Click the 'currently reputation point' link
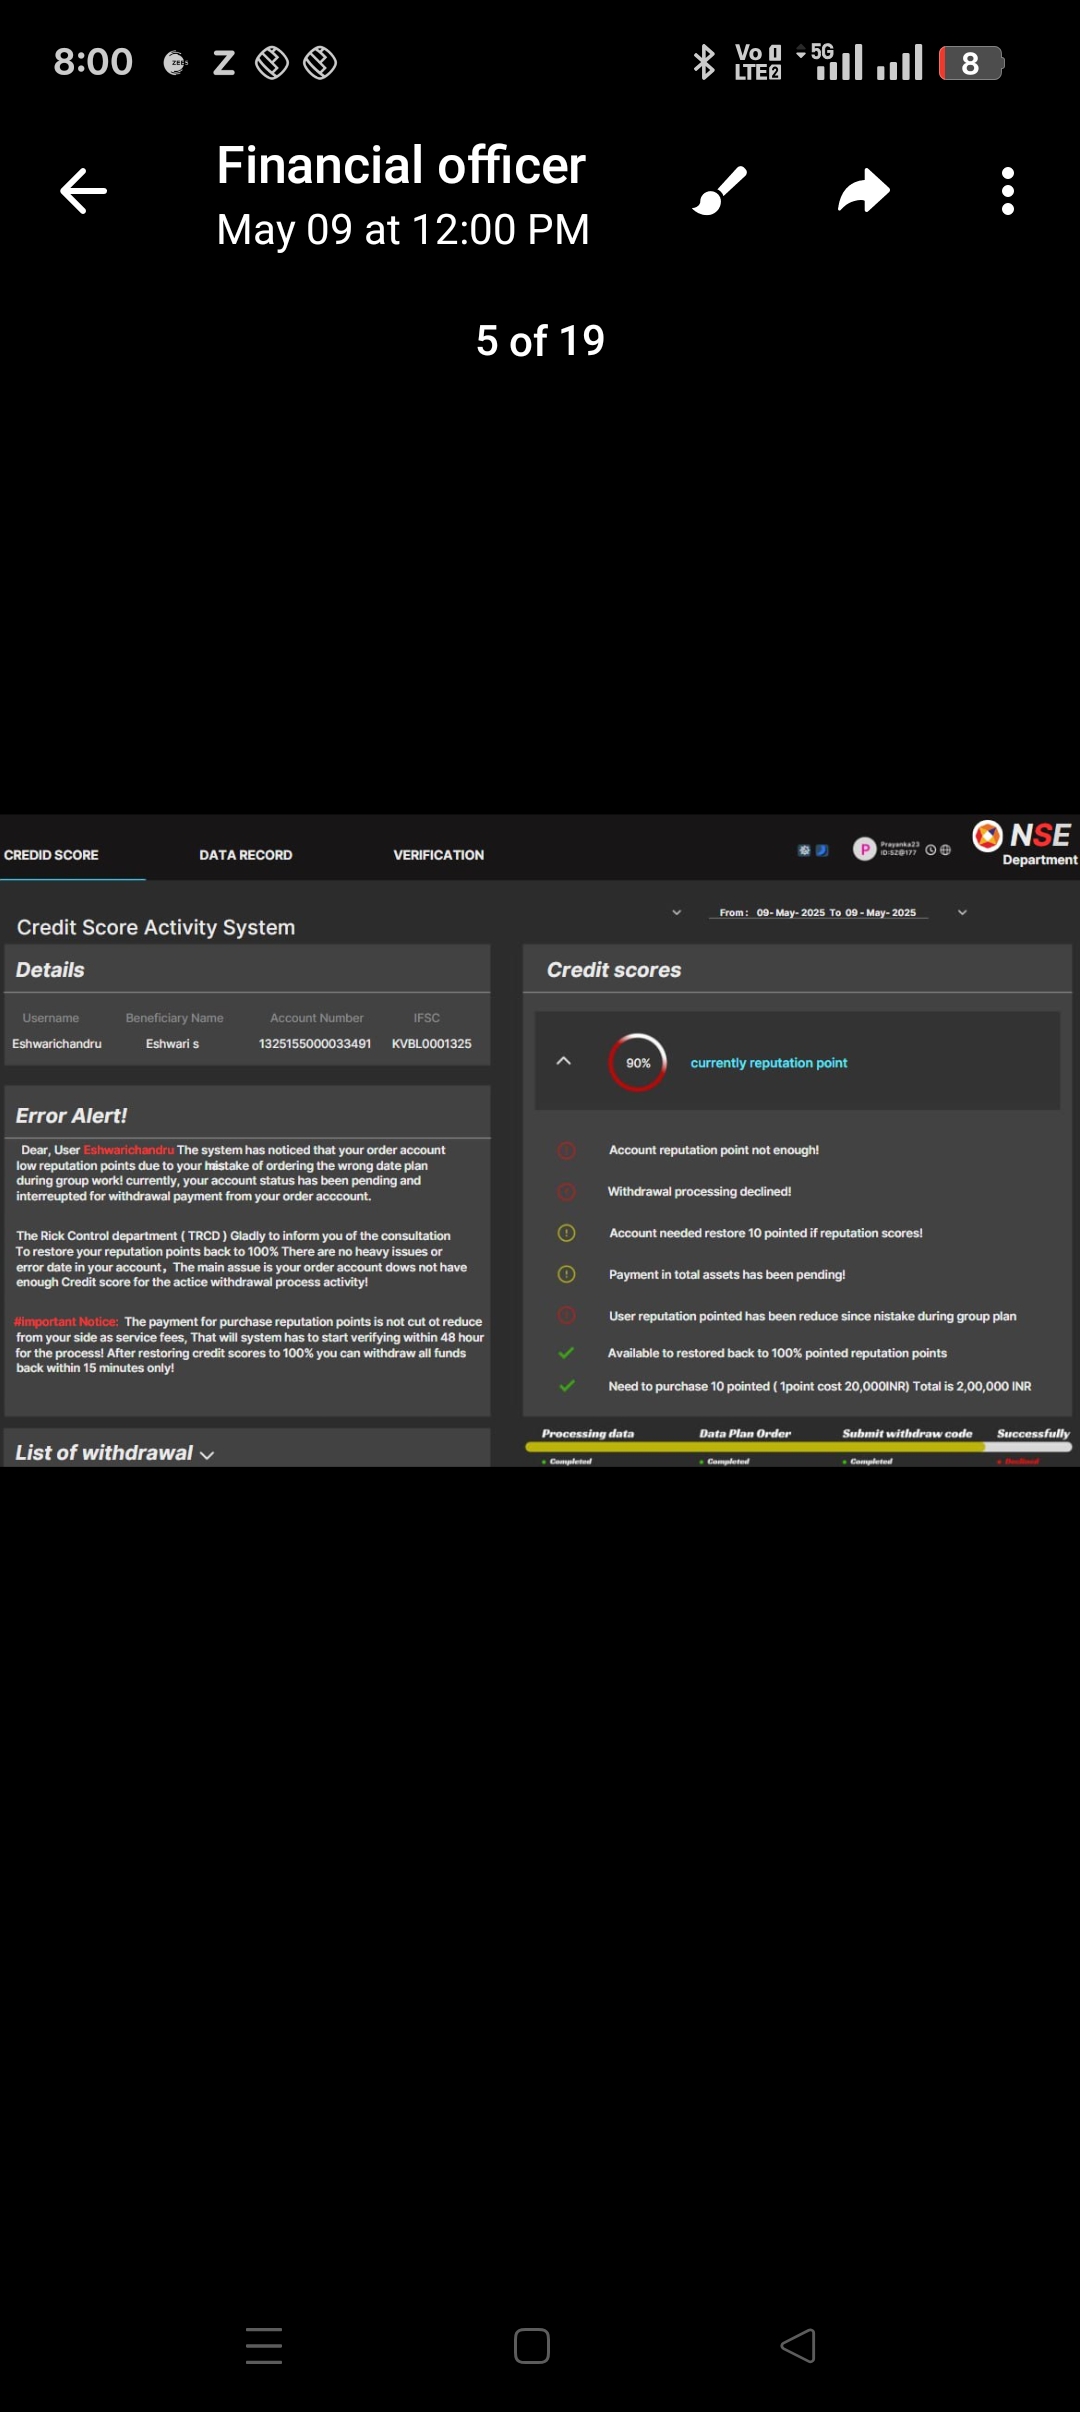Screen dimensions: 1080x2412 tap(768, 1063)
